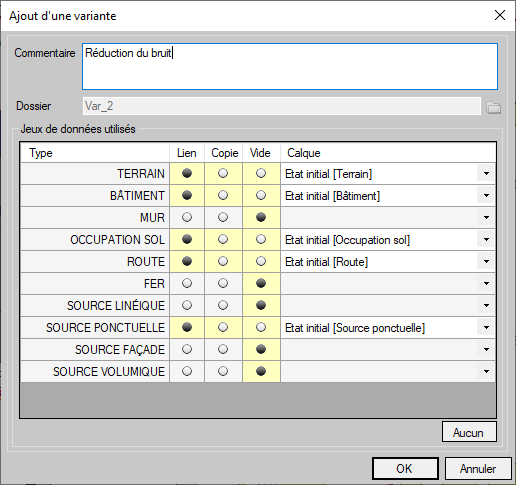The image size is (516, 485).
Task: Click the TERRAIN type cell
Action: [x=95, y=173]
